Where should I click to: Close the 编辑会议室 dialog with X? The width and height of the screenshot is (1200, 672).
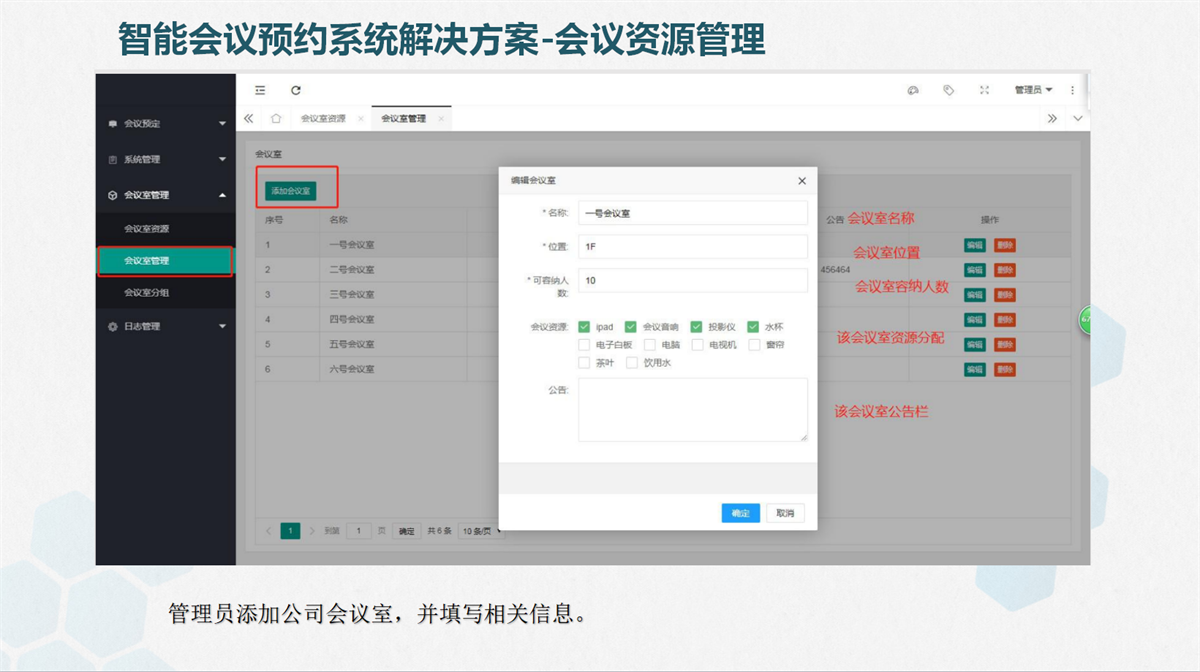coord(802,181)
